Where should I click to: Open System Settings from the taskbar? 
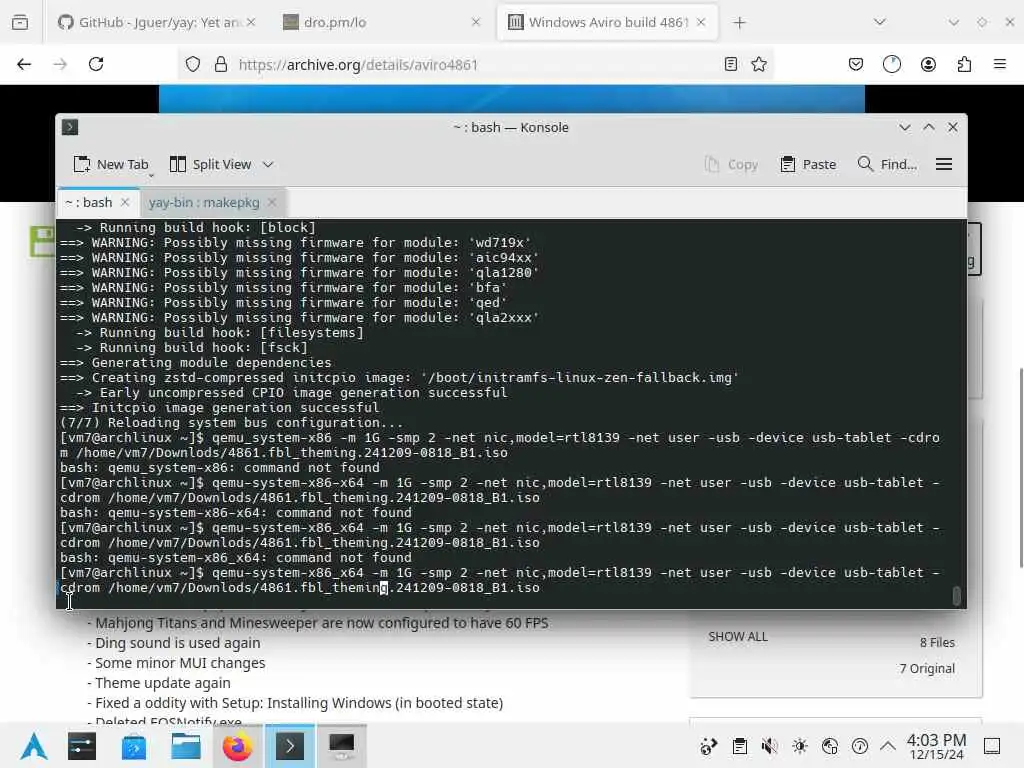tap(82, 746)
